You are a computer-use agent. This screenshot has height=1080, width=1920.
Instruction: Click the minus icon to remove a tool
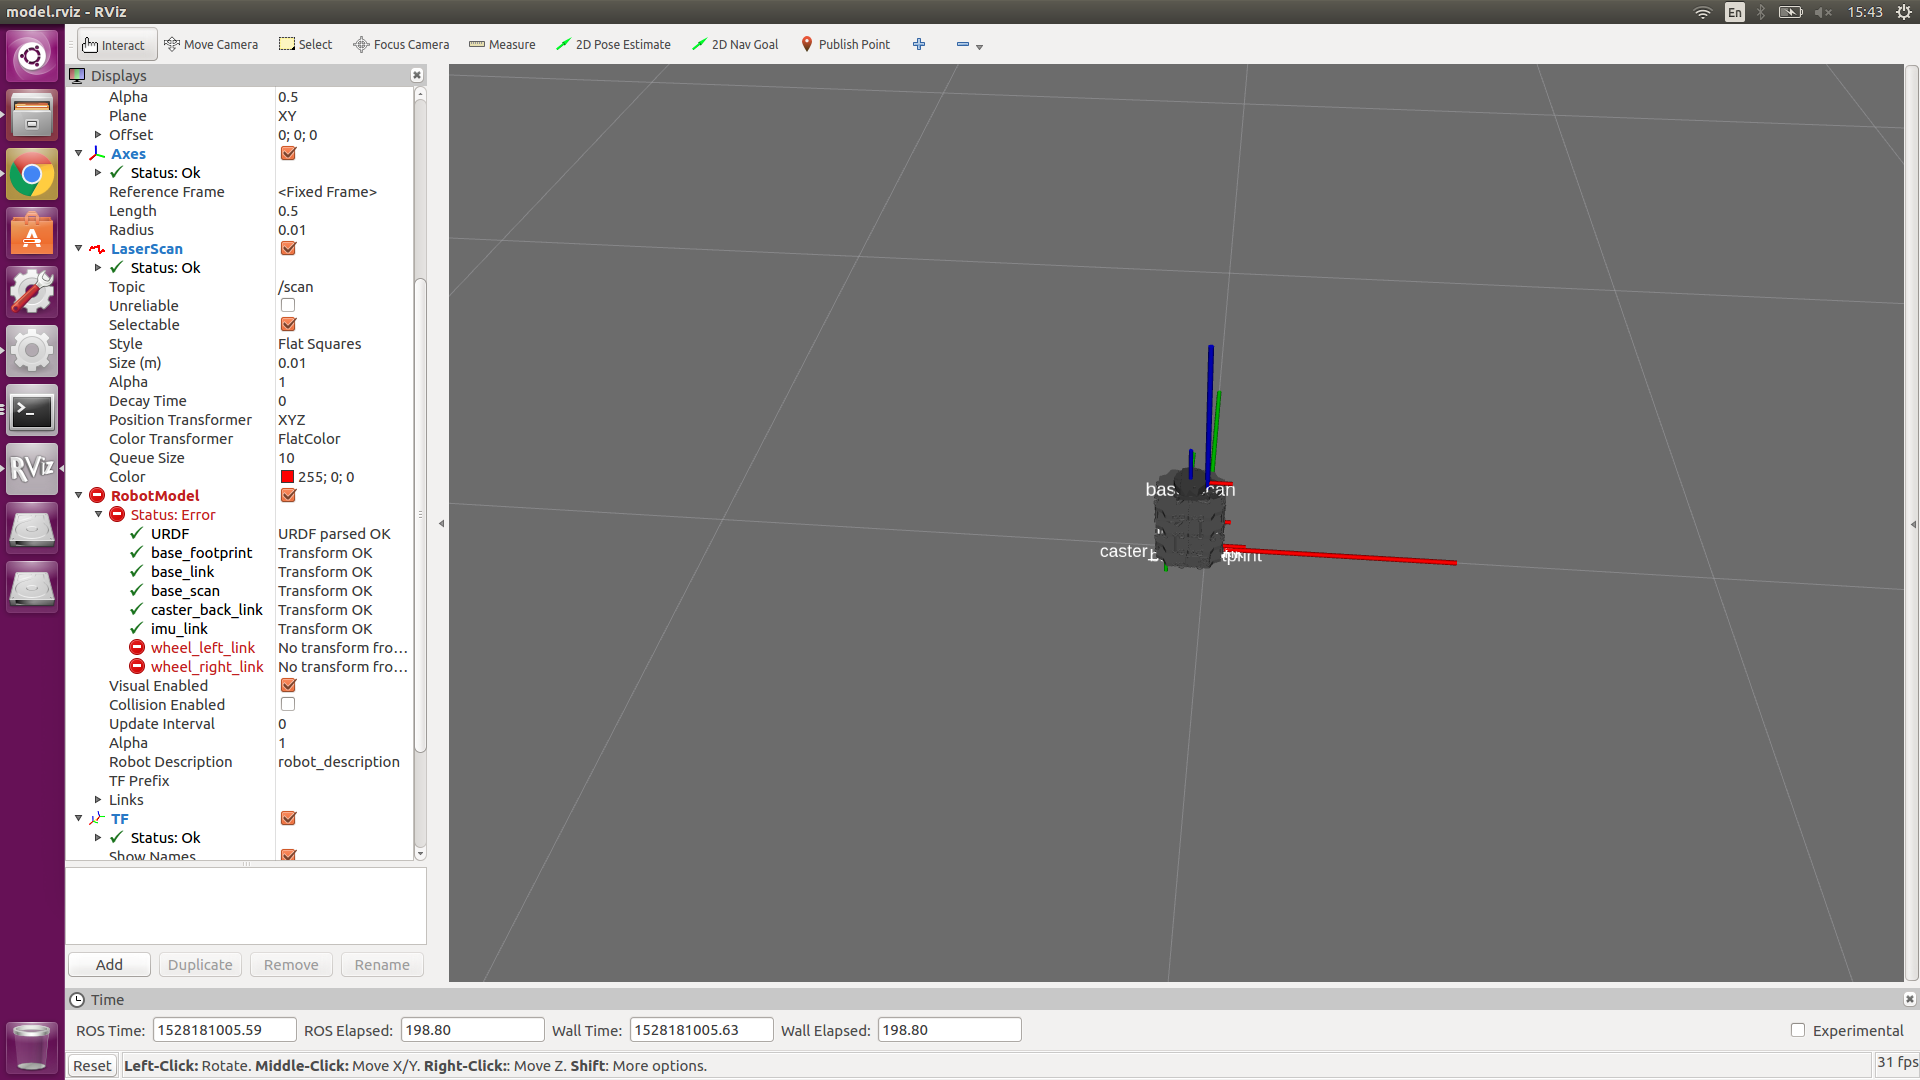coord(963,44)
